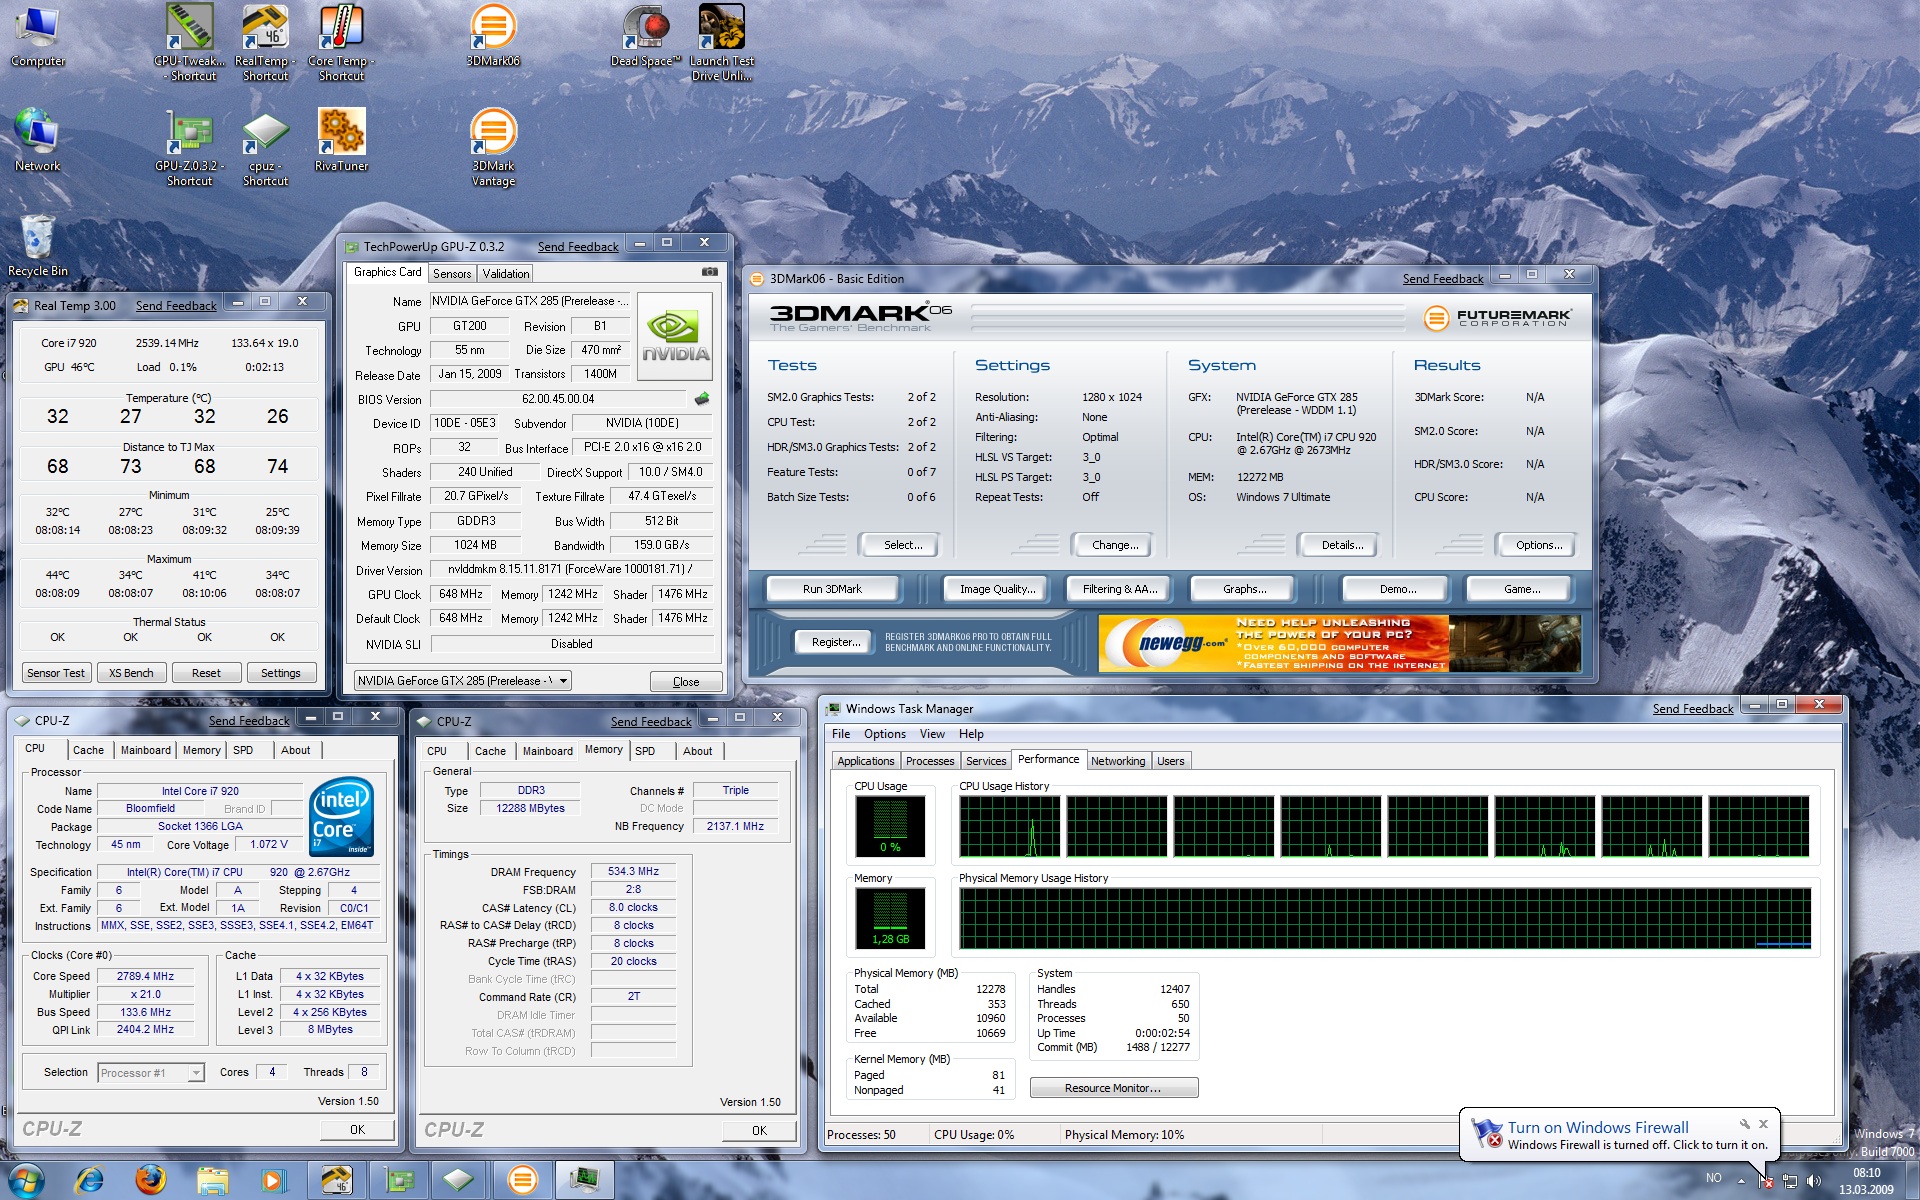Launch the 3DMark06 desktop icon

[493, 36]
